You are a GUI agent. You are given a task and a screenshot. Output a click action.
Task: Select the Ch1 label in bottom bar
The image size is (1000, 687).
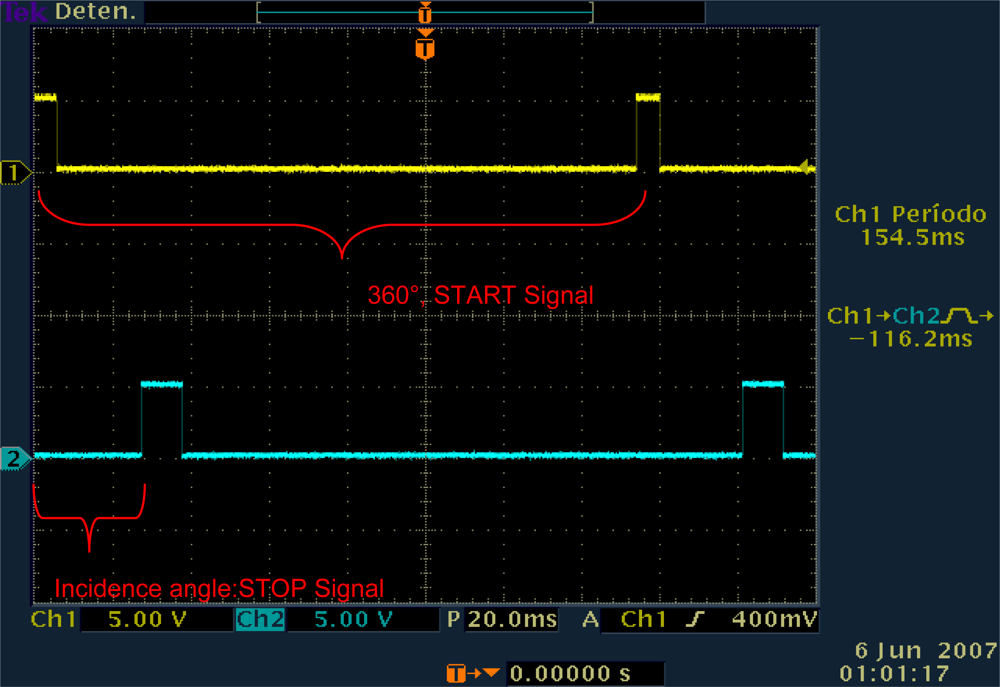(54, 621)
